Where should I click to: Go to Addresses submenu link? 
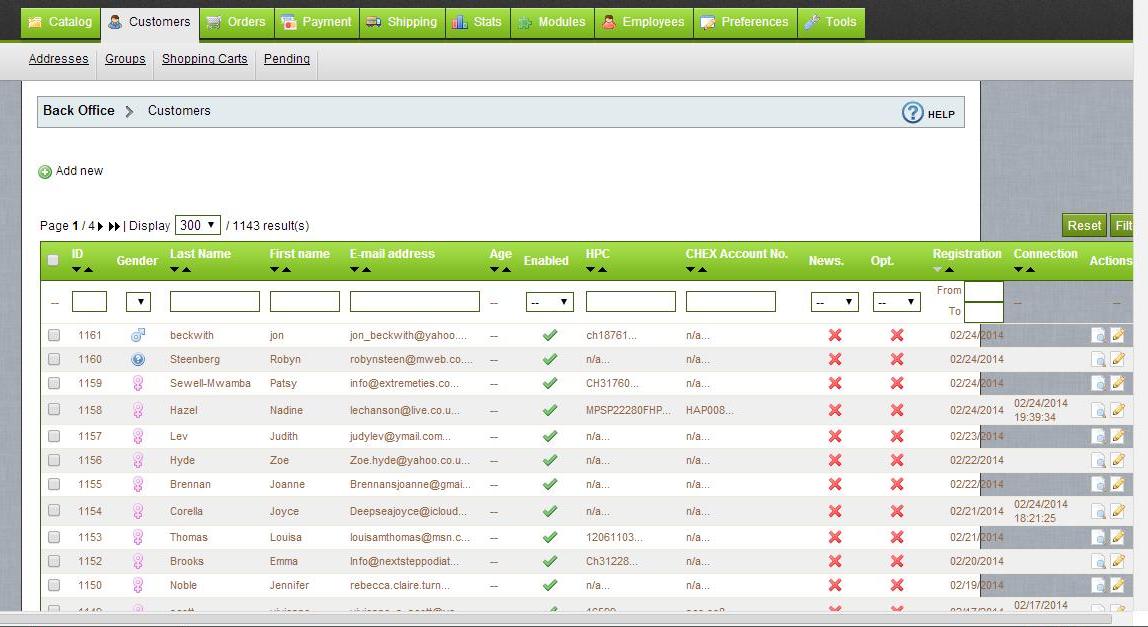[x=59, y=59]
